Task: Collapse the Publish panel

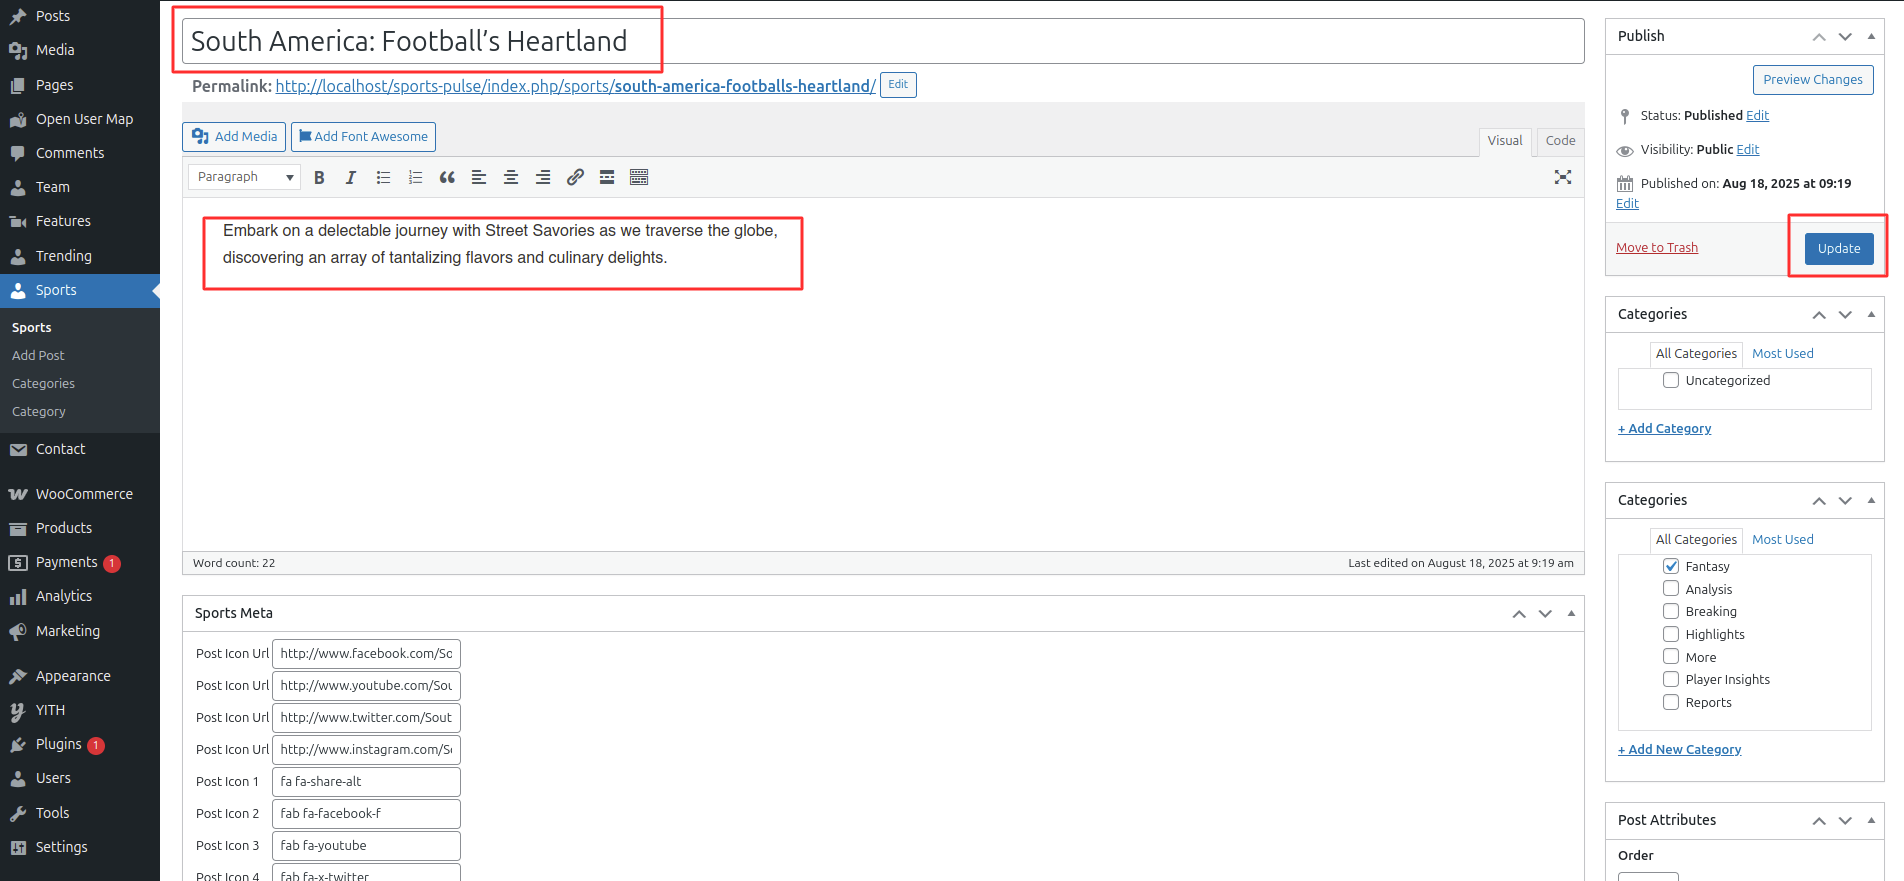Action: coord(1871,36)
